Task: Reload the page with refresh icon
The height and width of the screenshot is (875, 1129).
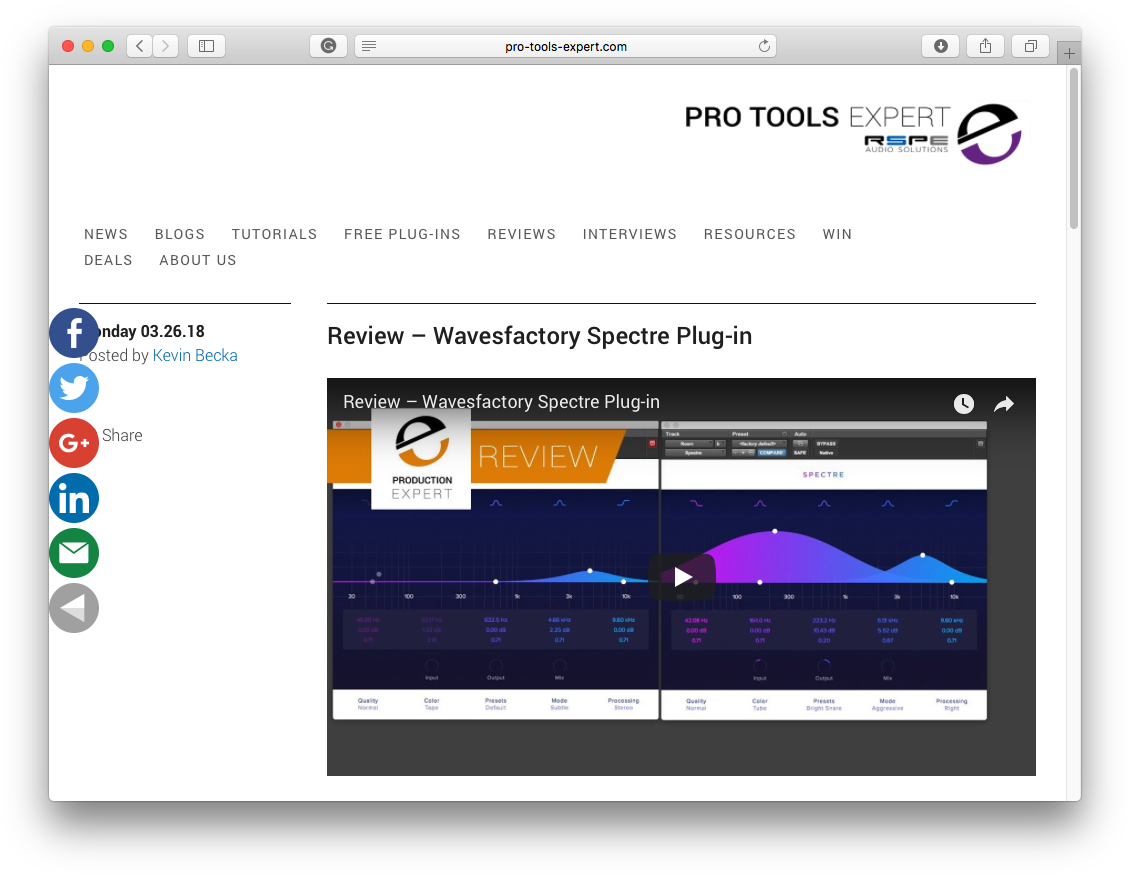Action: coord(764,46)
